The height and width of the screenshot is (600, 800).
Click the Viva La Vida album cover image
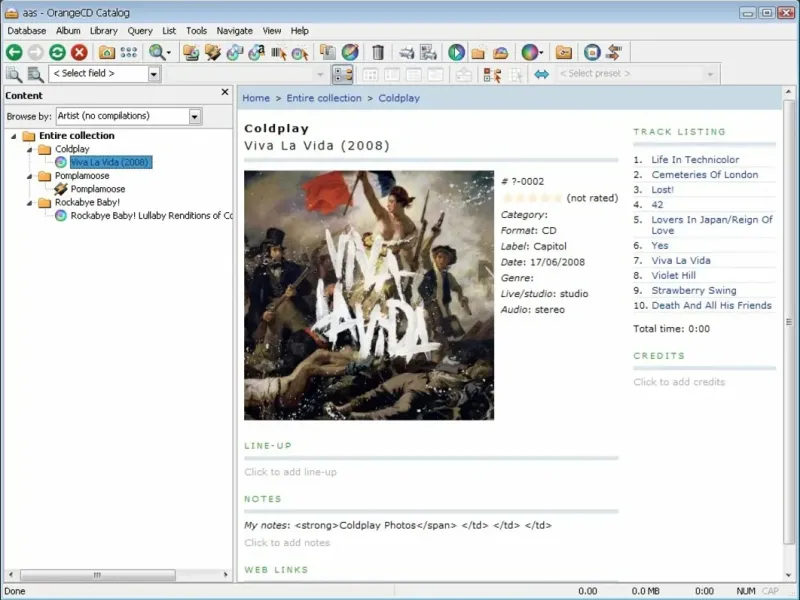(x=369, y=295)
